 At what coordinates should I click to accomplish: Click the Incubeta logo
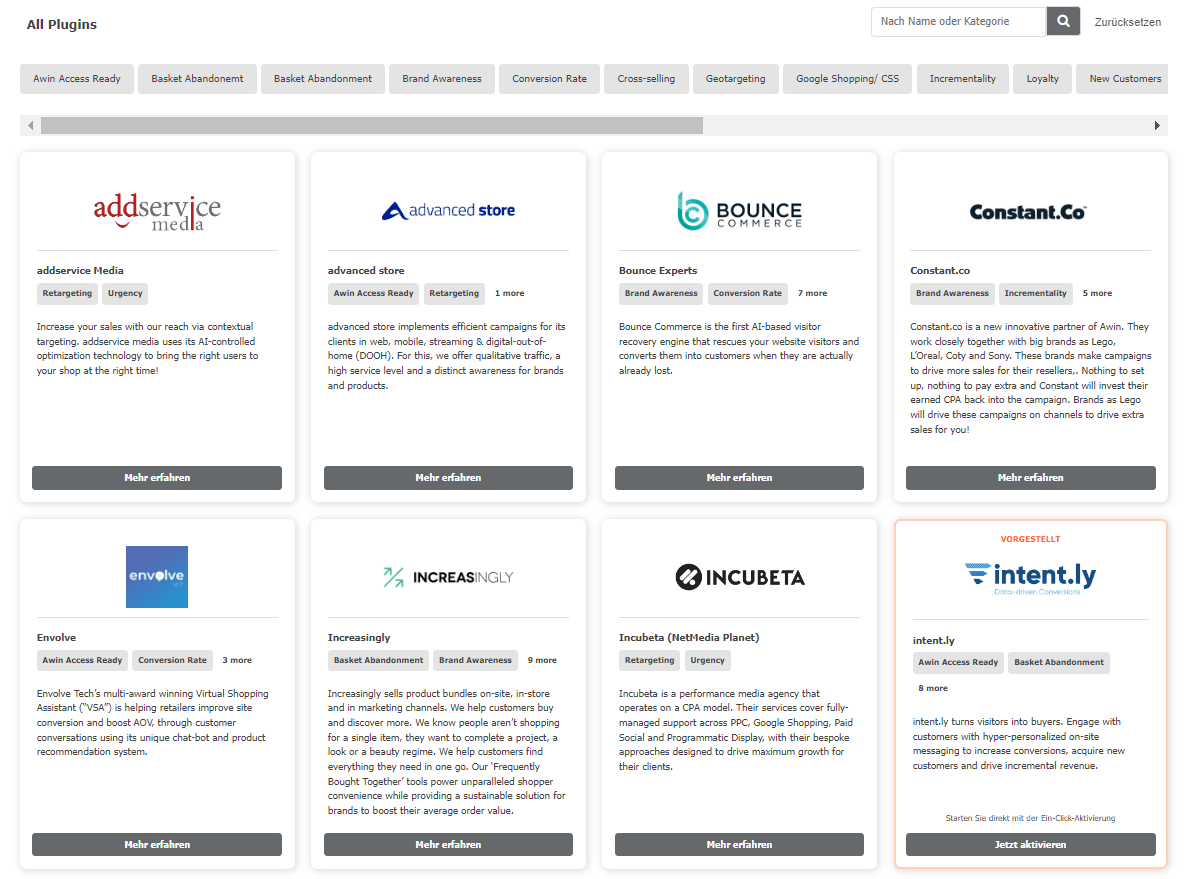click(x=739, y=577)
